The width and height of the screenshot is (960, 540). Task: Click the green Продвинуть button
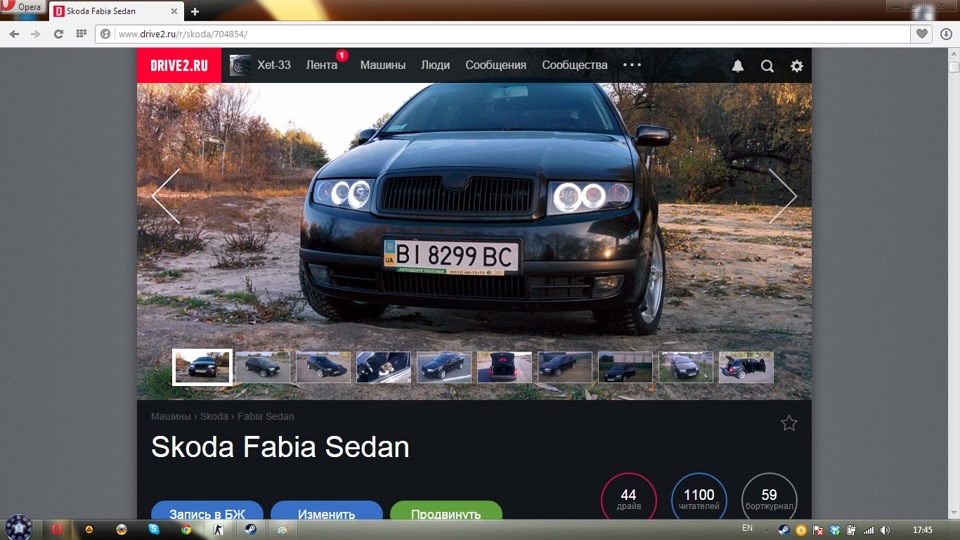point(446,512)
